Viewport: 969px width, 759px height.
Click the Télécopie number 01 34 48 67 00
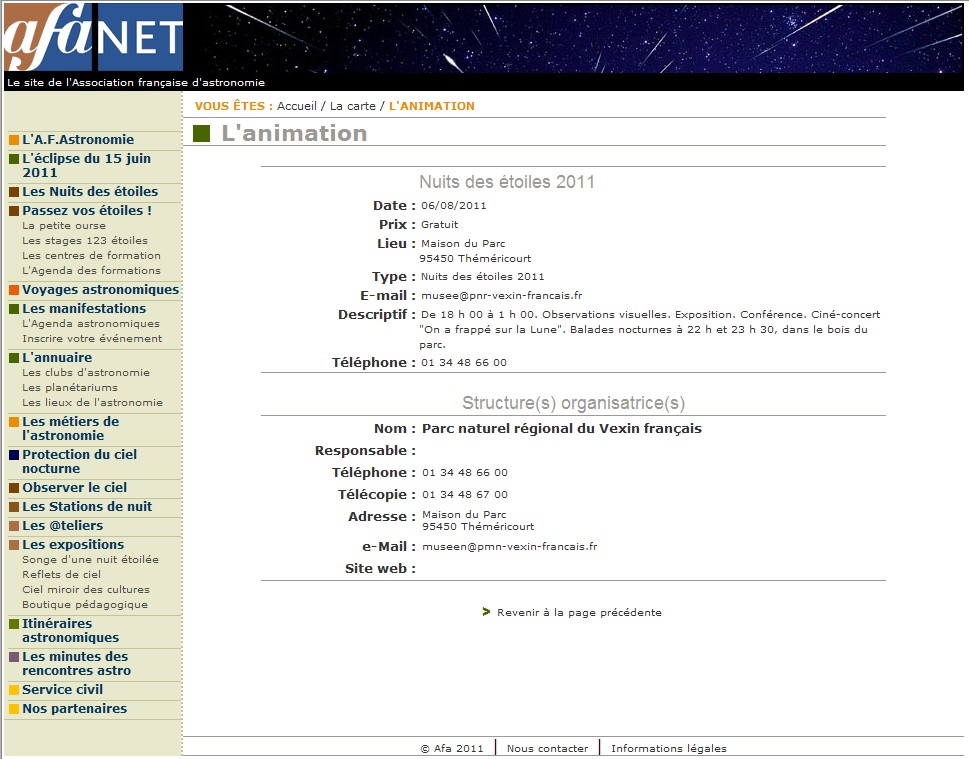click(465, 494)
